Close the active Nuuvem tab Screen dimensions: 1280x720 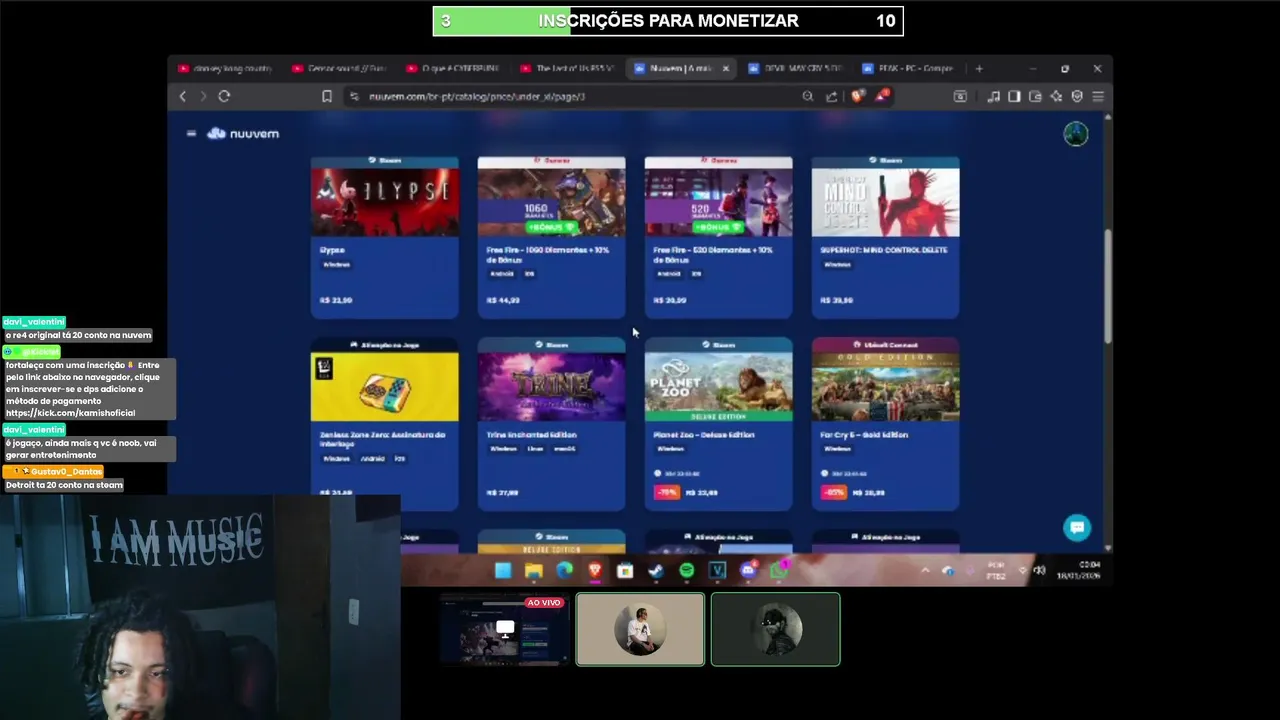click(x=726, y=68)
